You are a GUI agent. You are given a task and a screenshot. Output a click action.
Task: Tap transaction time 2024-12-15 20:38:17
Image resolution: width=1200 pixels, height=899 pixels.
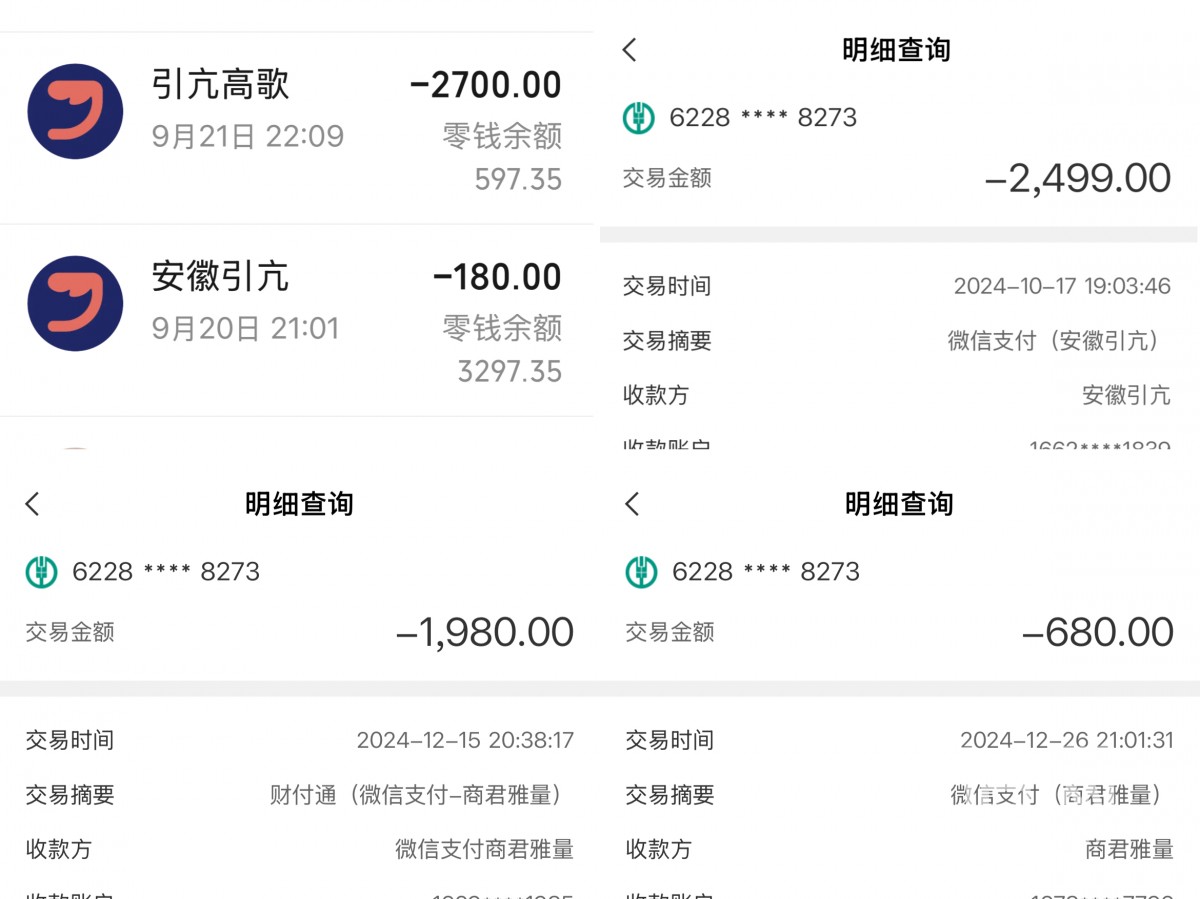[x=465, y=741]
